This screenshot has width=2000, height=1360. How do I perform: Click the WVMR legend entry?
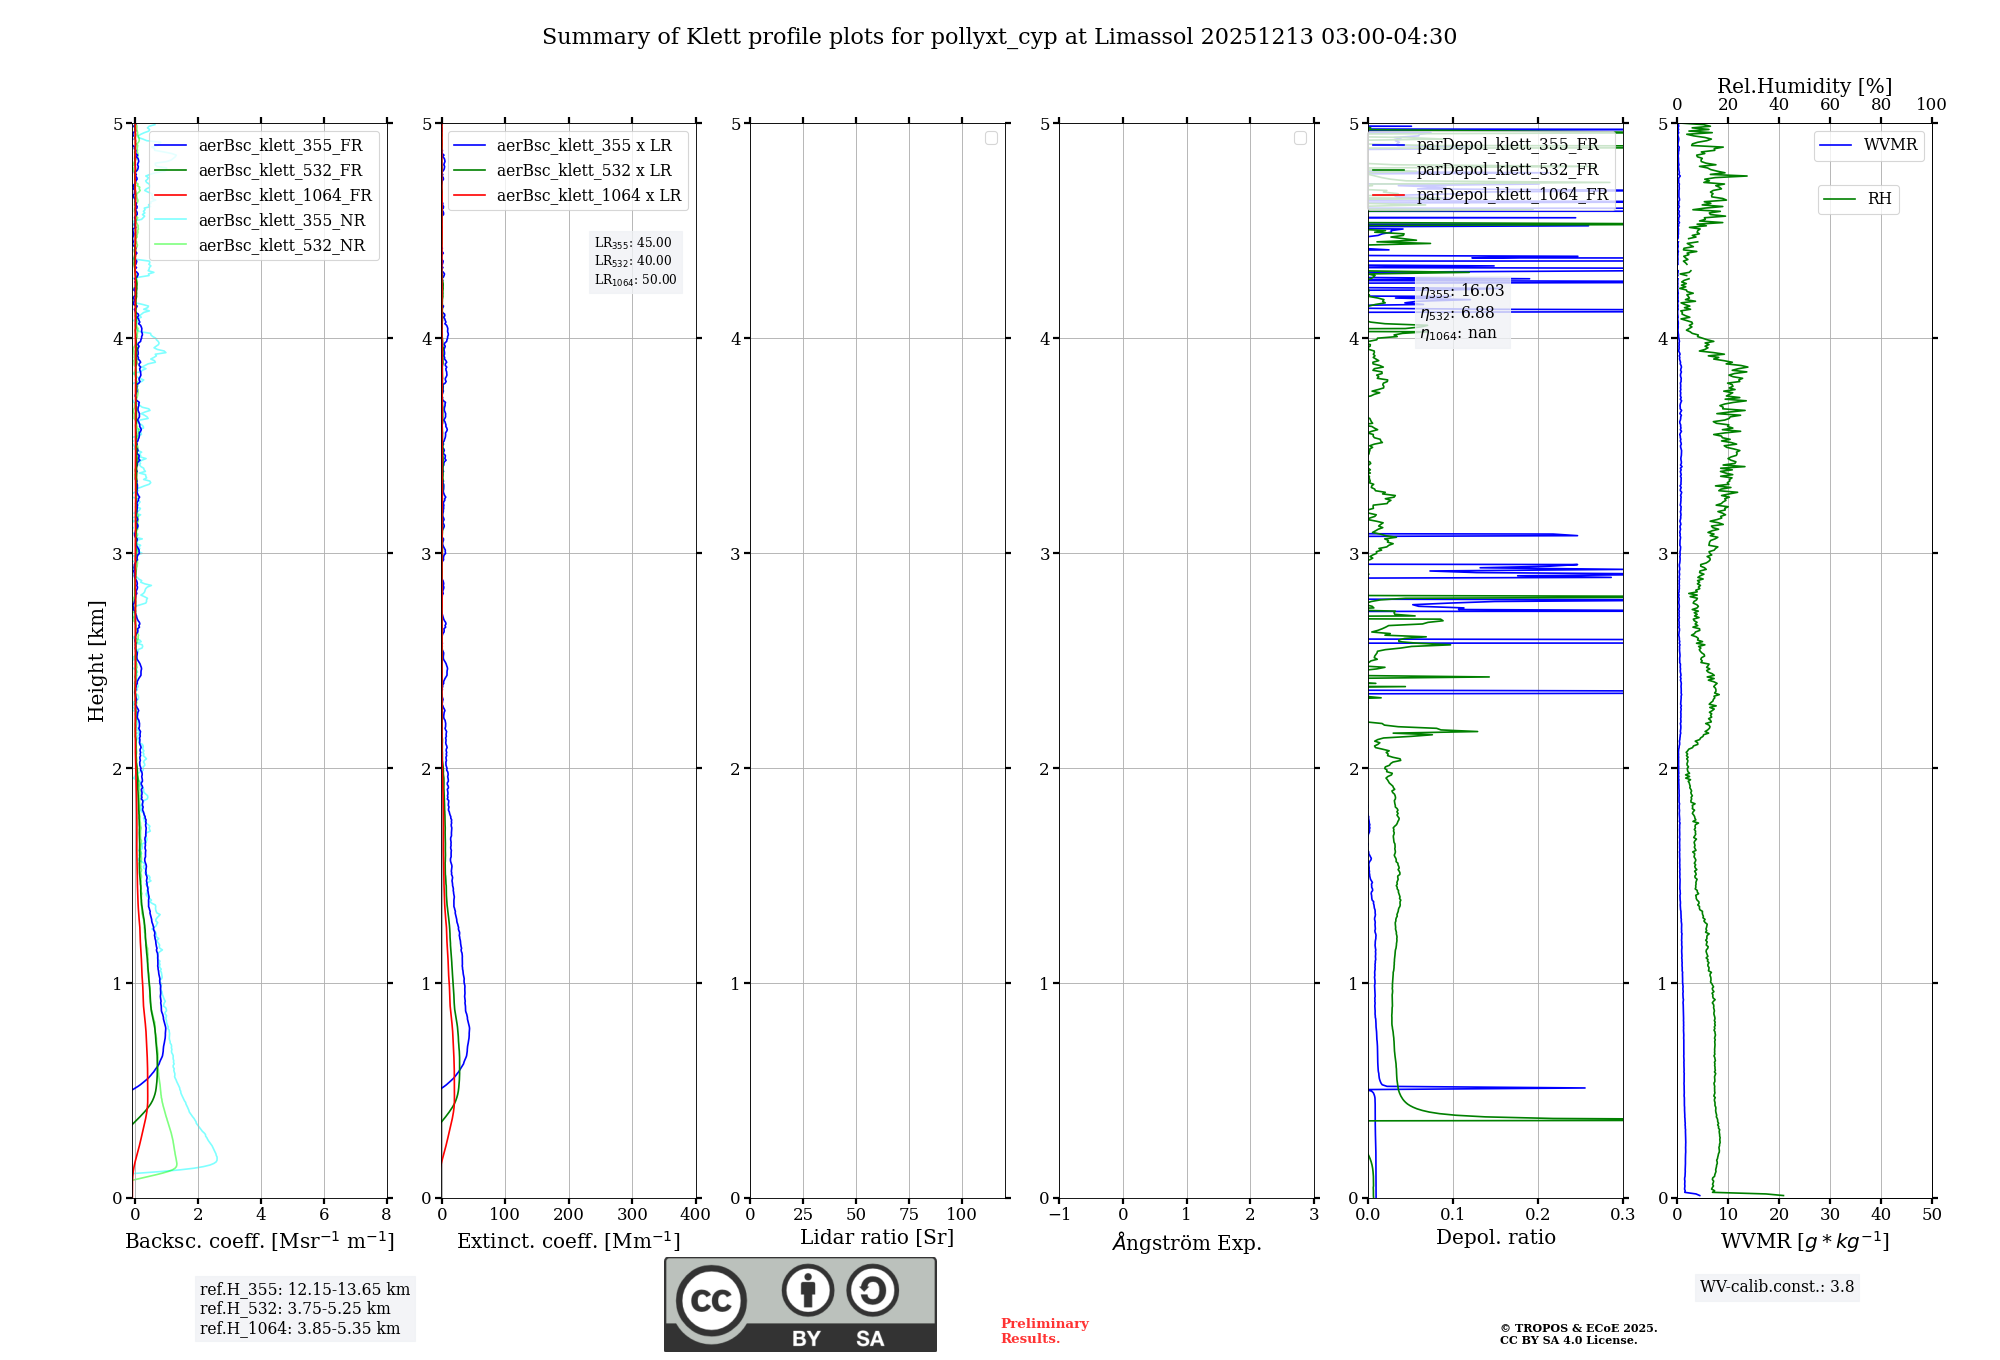pyautogui.click(x=1889, y=145)
